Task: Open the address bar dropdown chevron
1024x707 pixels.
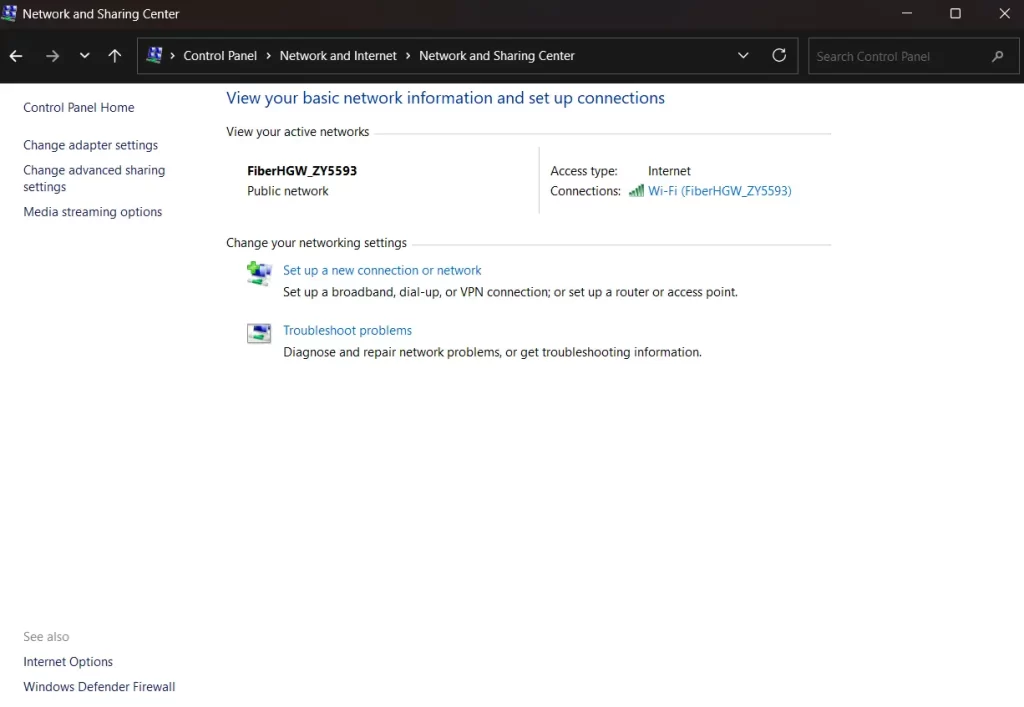Action: click(x=743, y=56)
